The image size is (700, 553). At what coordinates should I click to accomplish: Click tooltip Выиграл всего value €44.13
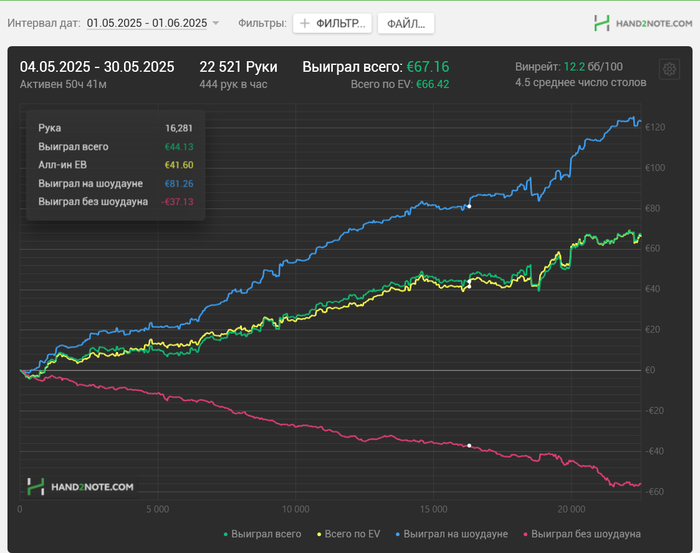179,147
